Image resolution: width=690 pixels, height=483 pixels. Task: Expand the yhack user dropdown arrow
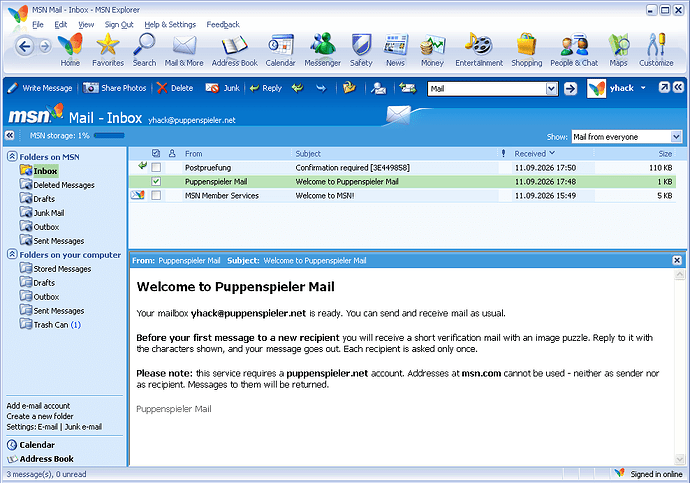643,88
